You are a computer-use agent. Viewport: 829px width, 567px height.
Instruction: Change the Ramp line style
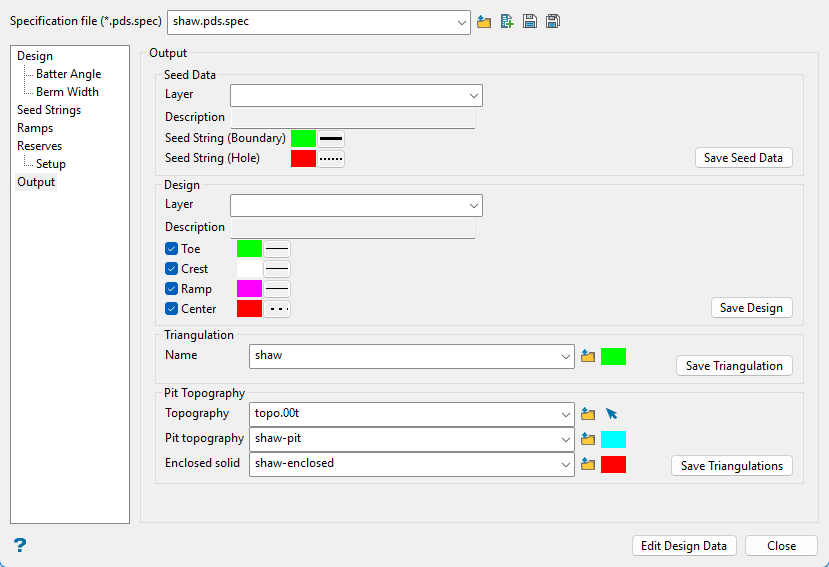277,289
